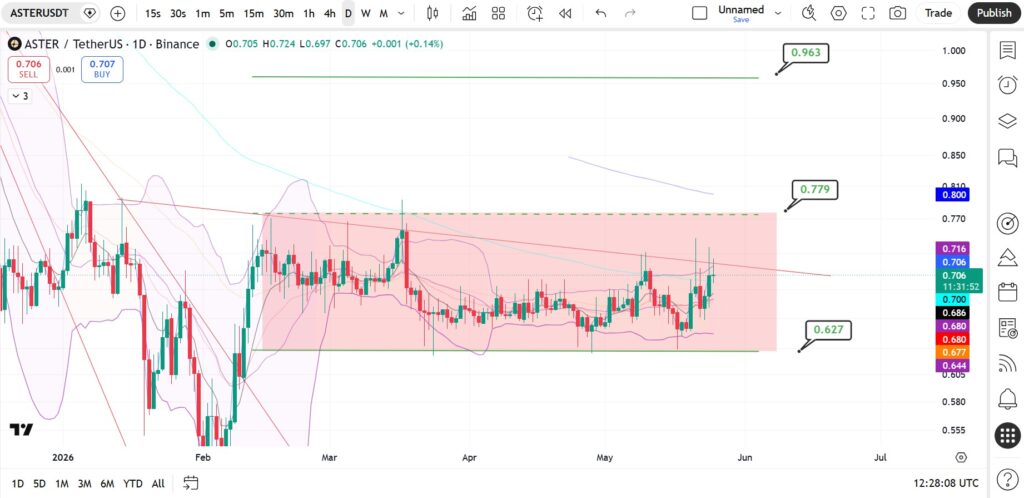
Task: Expand the collapsed indicators legend labeled 3
Action: click(x=20, y=96)
